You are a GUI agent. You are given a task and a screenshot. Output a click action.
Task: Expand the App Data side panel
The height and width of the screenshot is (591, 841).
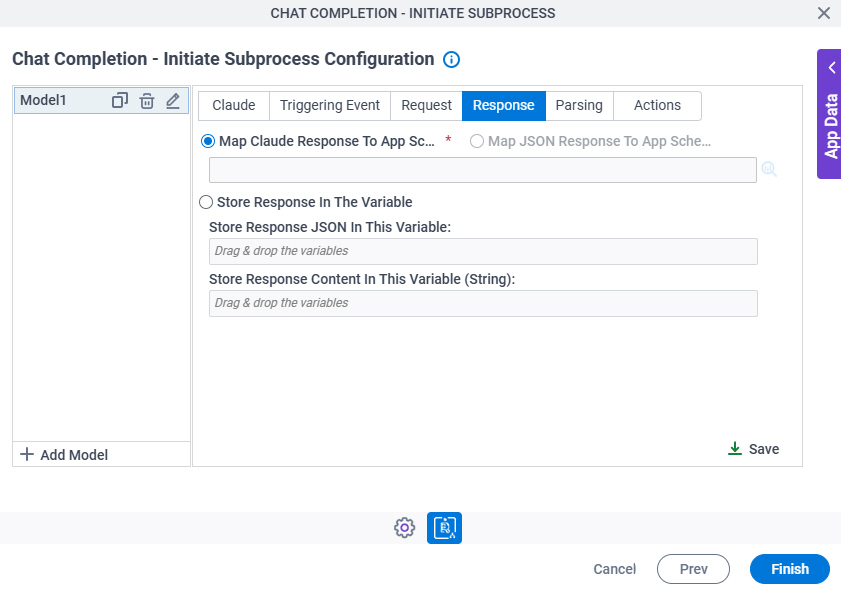coord(832,68)
